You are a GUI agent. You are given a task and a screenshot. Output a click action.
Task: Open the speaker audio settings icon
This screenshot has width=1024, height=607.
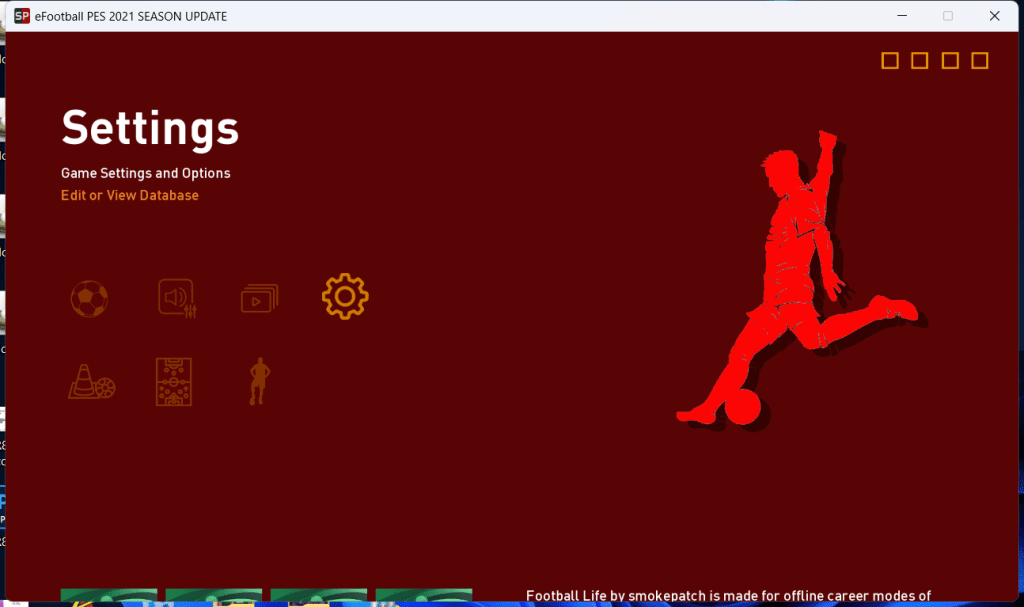click(177, 298)
